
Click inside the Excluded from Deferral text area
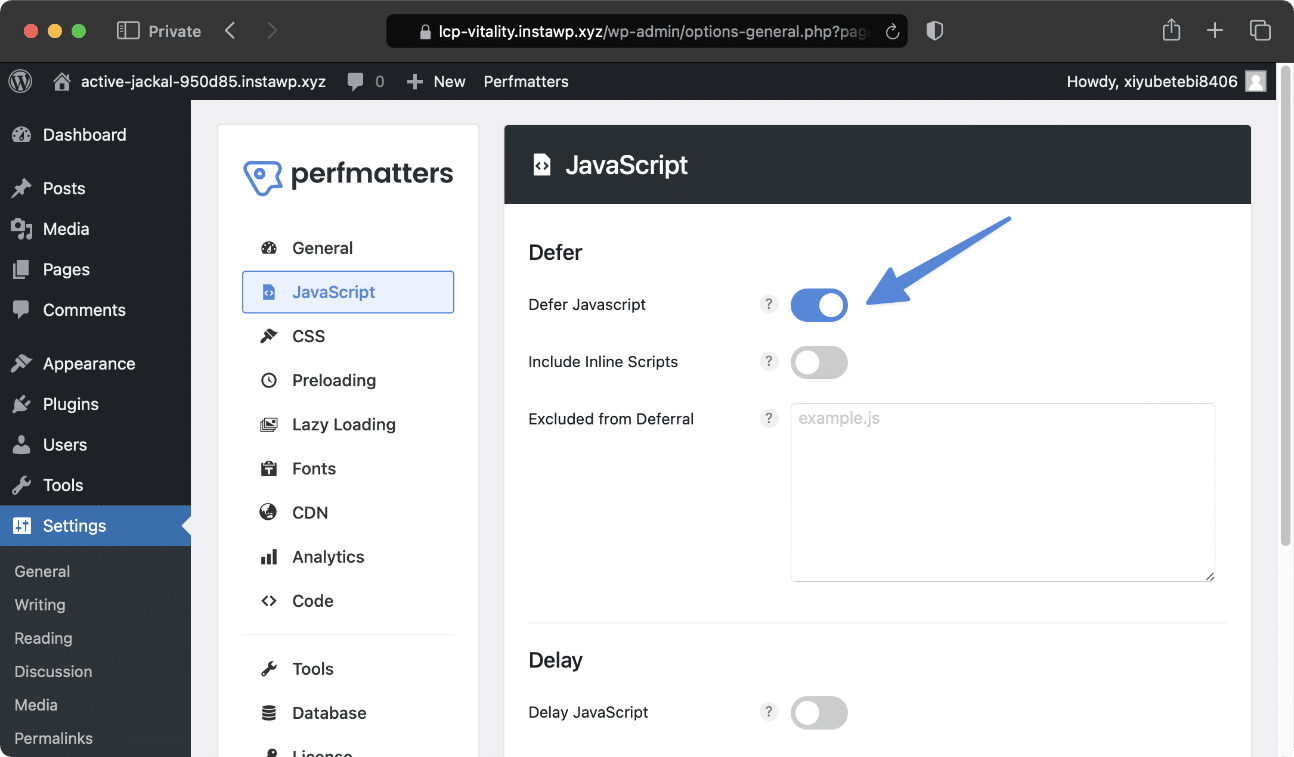pos(1000,490)
